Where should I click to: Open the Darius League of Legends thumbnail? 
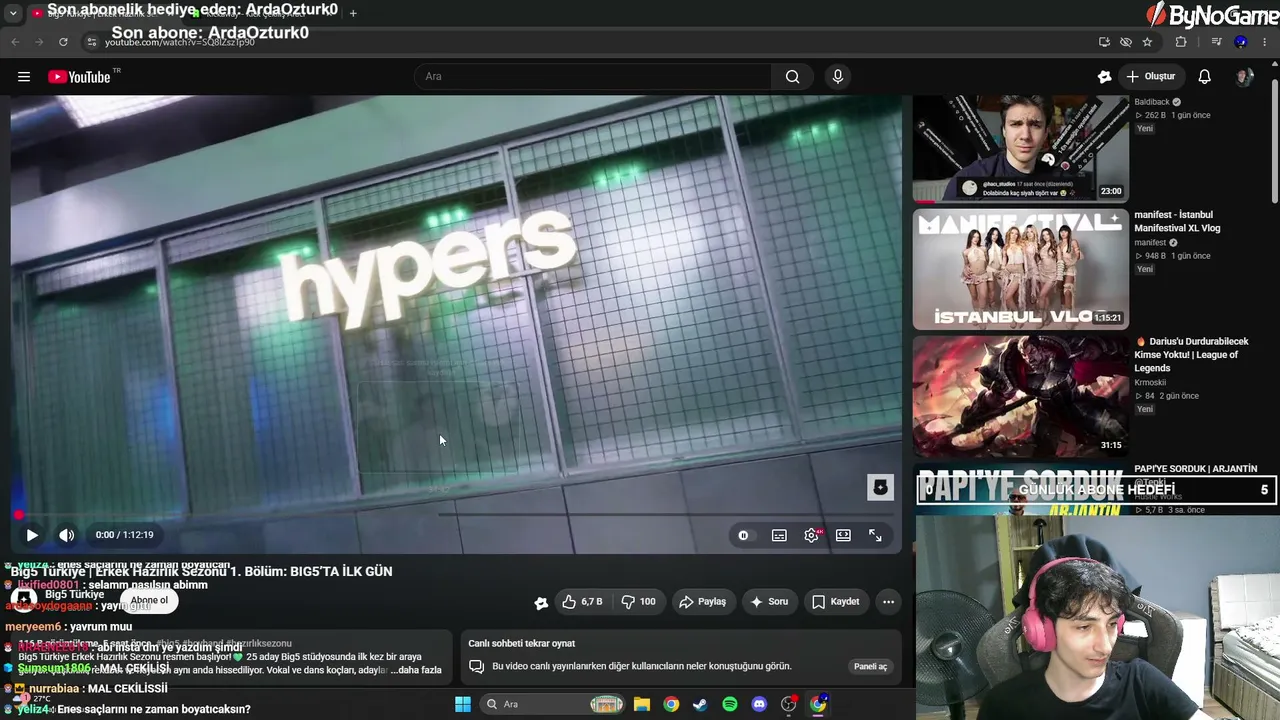(x=1020, y=396)
